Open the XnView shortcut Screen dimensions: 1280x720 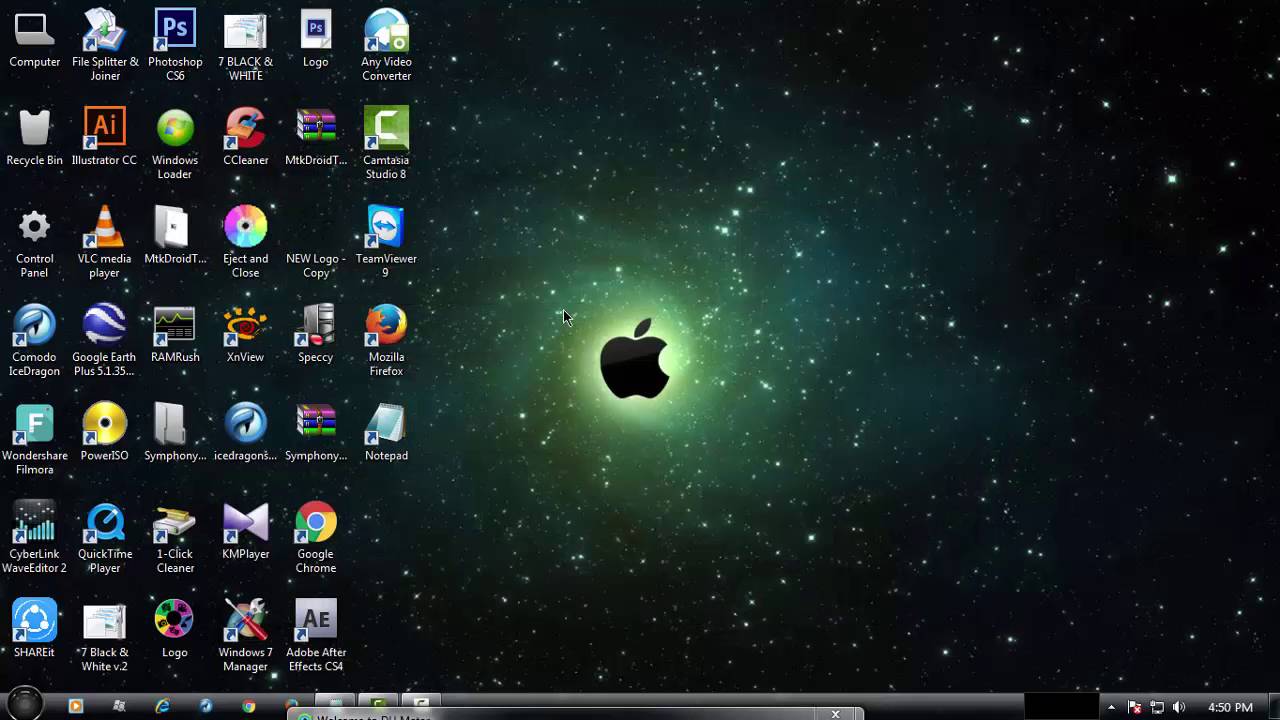(245, 335)
